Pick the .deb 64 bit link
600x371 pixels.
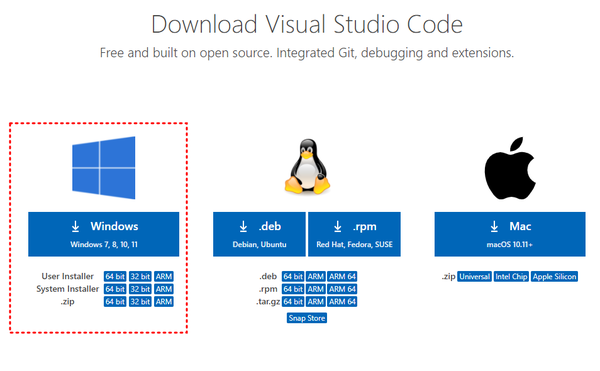[293, 276]
